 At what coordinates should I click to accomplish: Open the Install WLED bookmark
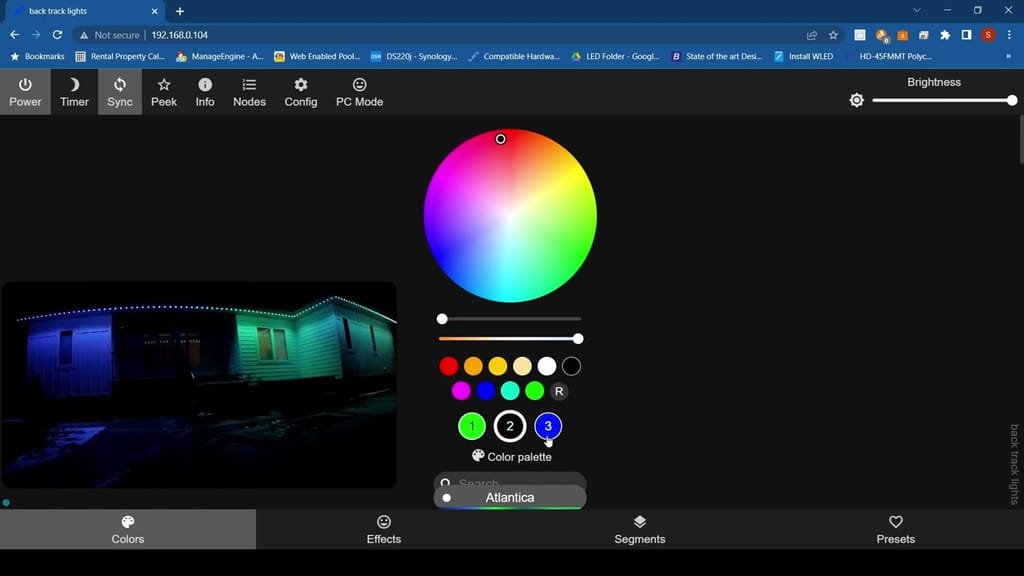pos(804,57)
